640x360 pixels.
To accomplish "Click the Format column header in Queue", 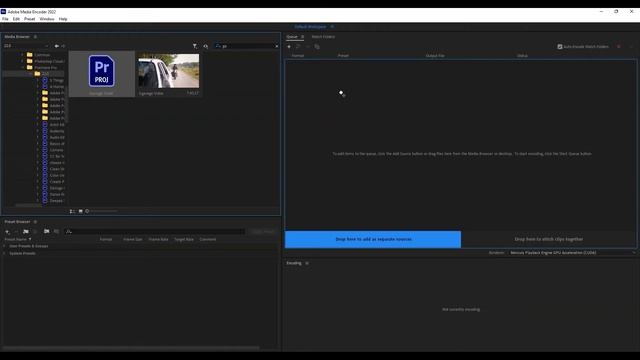I will (x=298, y=56).
